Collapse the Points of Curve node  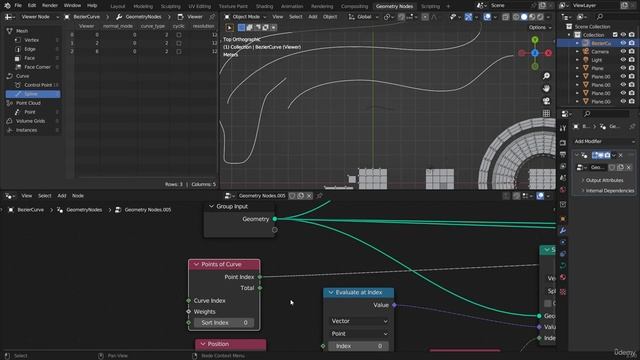point(196,264)
